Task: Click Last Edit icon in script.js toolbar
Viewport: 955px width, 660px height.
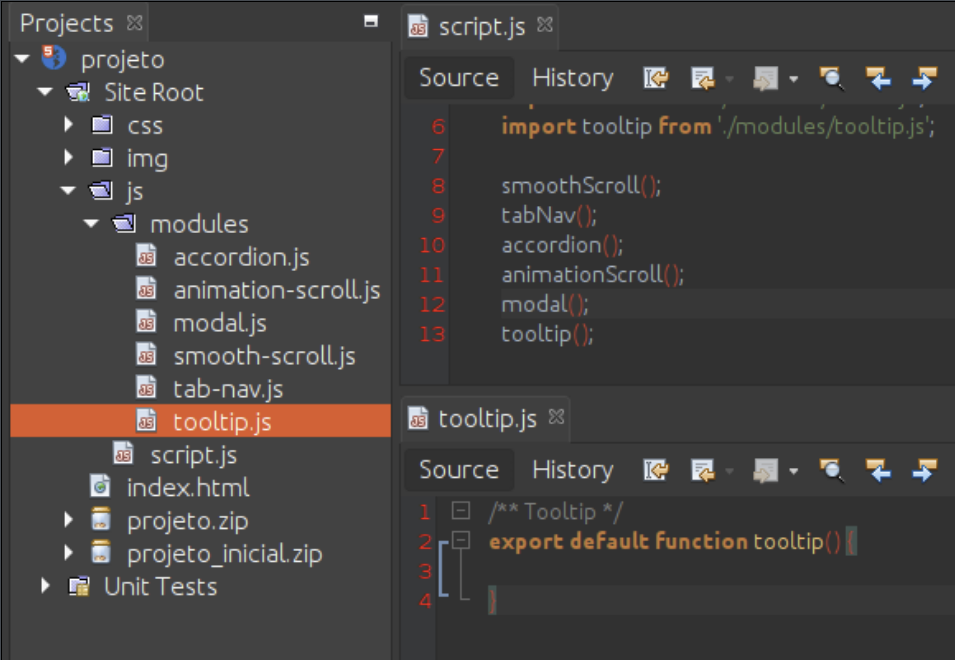Action: [656, 78]
